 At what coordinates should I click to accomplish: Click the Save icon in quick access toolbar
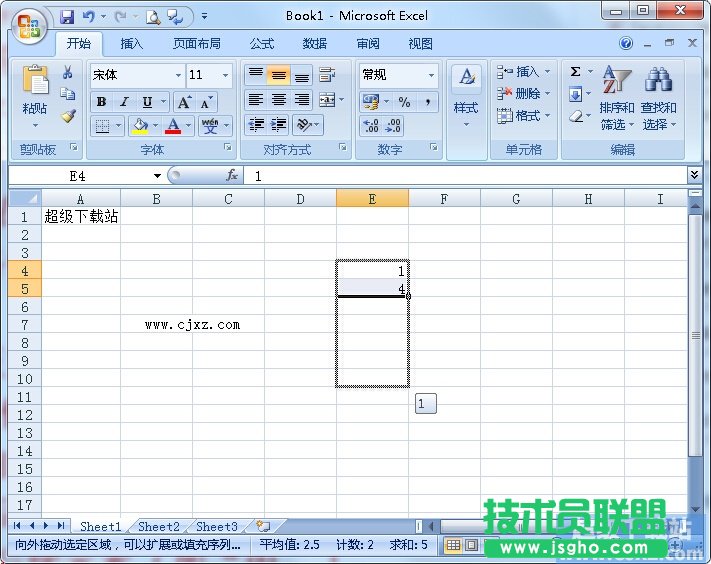coord(67,17)
